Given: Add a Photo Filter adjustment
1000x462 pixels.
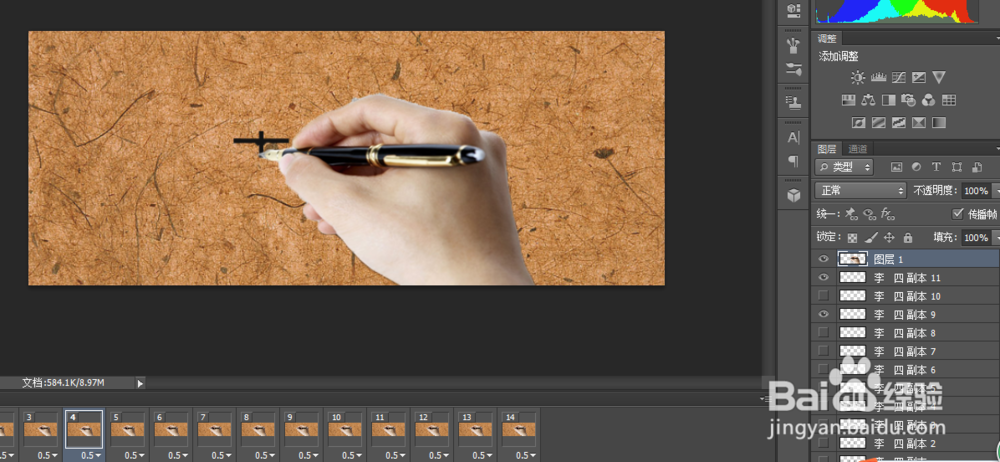Looking at the screenshot, I should (909, 100).
